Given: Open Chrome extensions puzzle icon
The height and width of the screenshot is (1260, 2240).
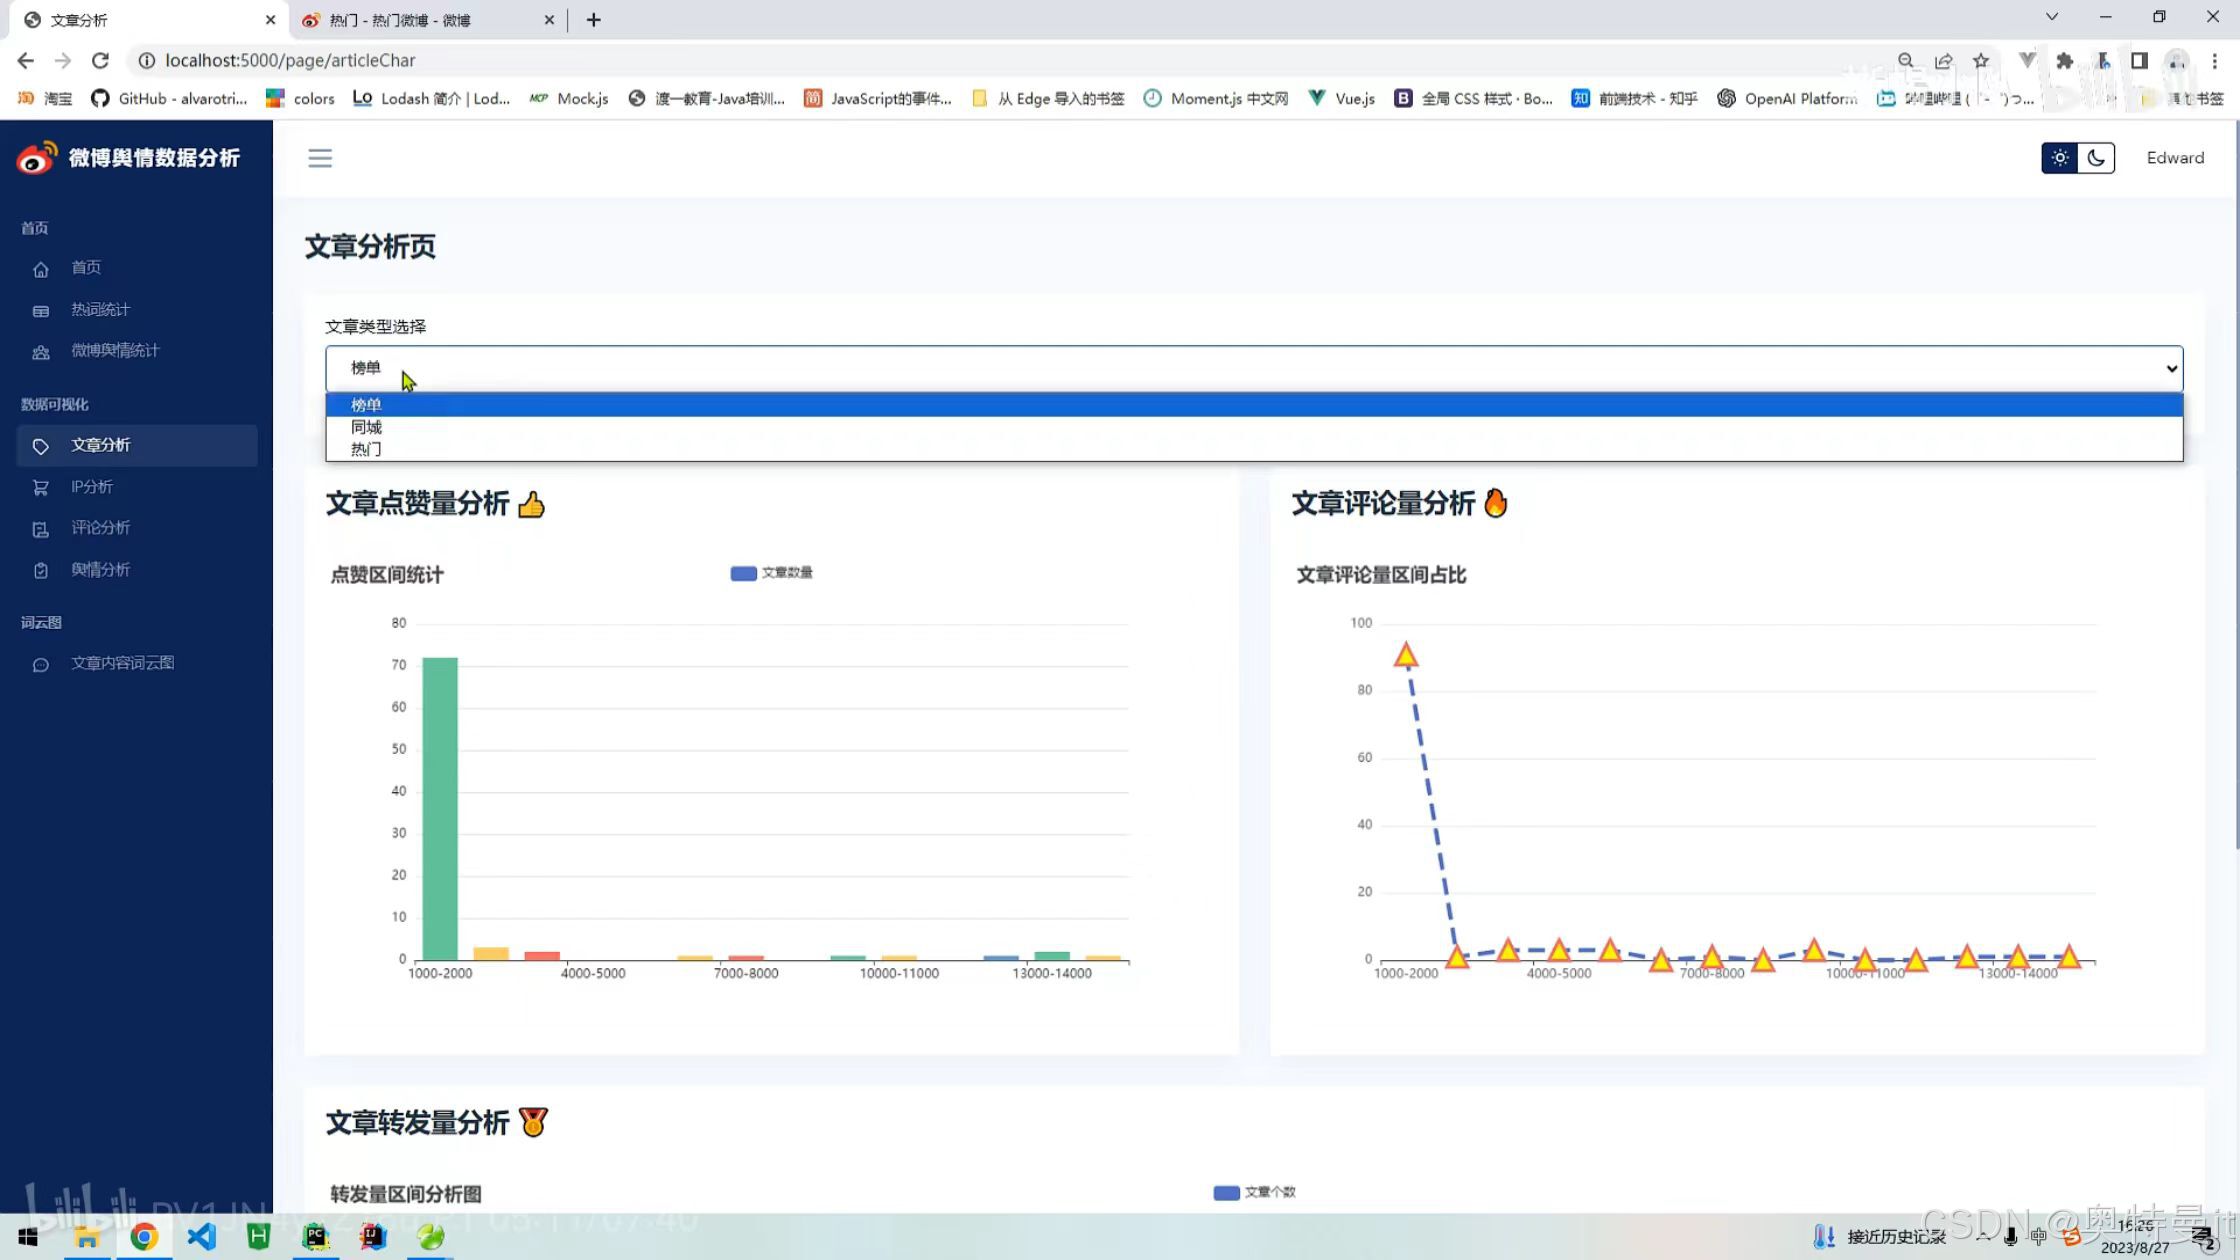Looking at the screenshot, I should [x=2064, y=61].
